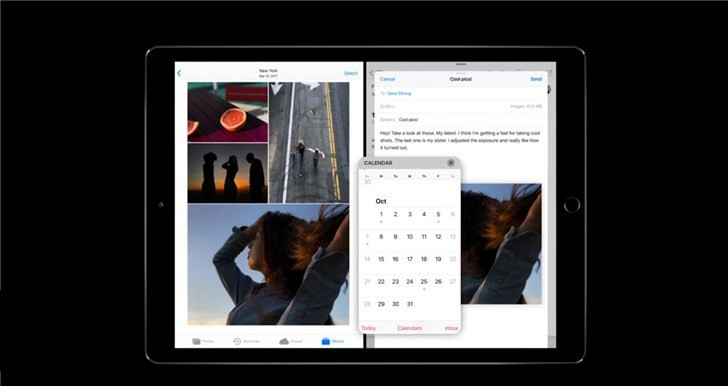Select October 23 in the calendar
This screenshot has height=386, width=728.
pyautogui.click(x=395, y=281)
